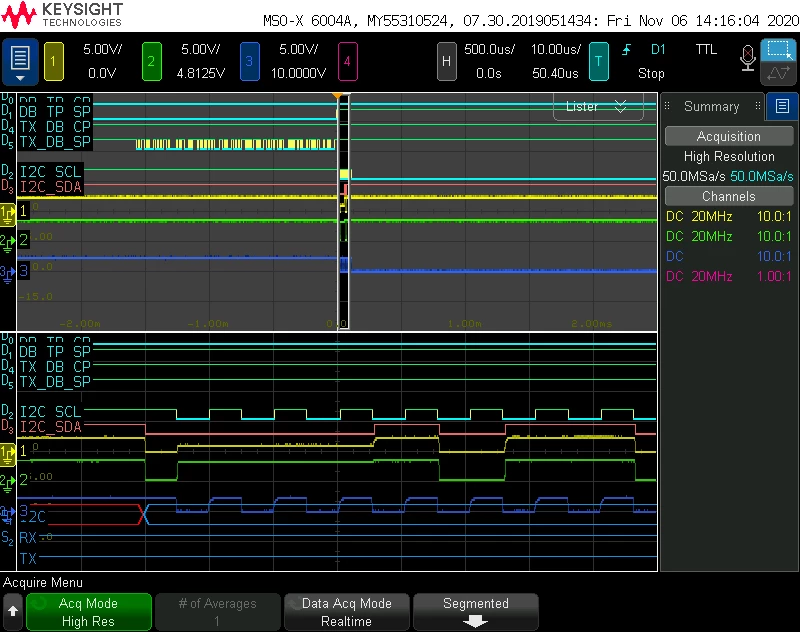800x632 pixels.
Task: Open the Acquisition section header
Action: 729,136
